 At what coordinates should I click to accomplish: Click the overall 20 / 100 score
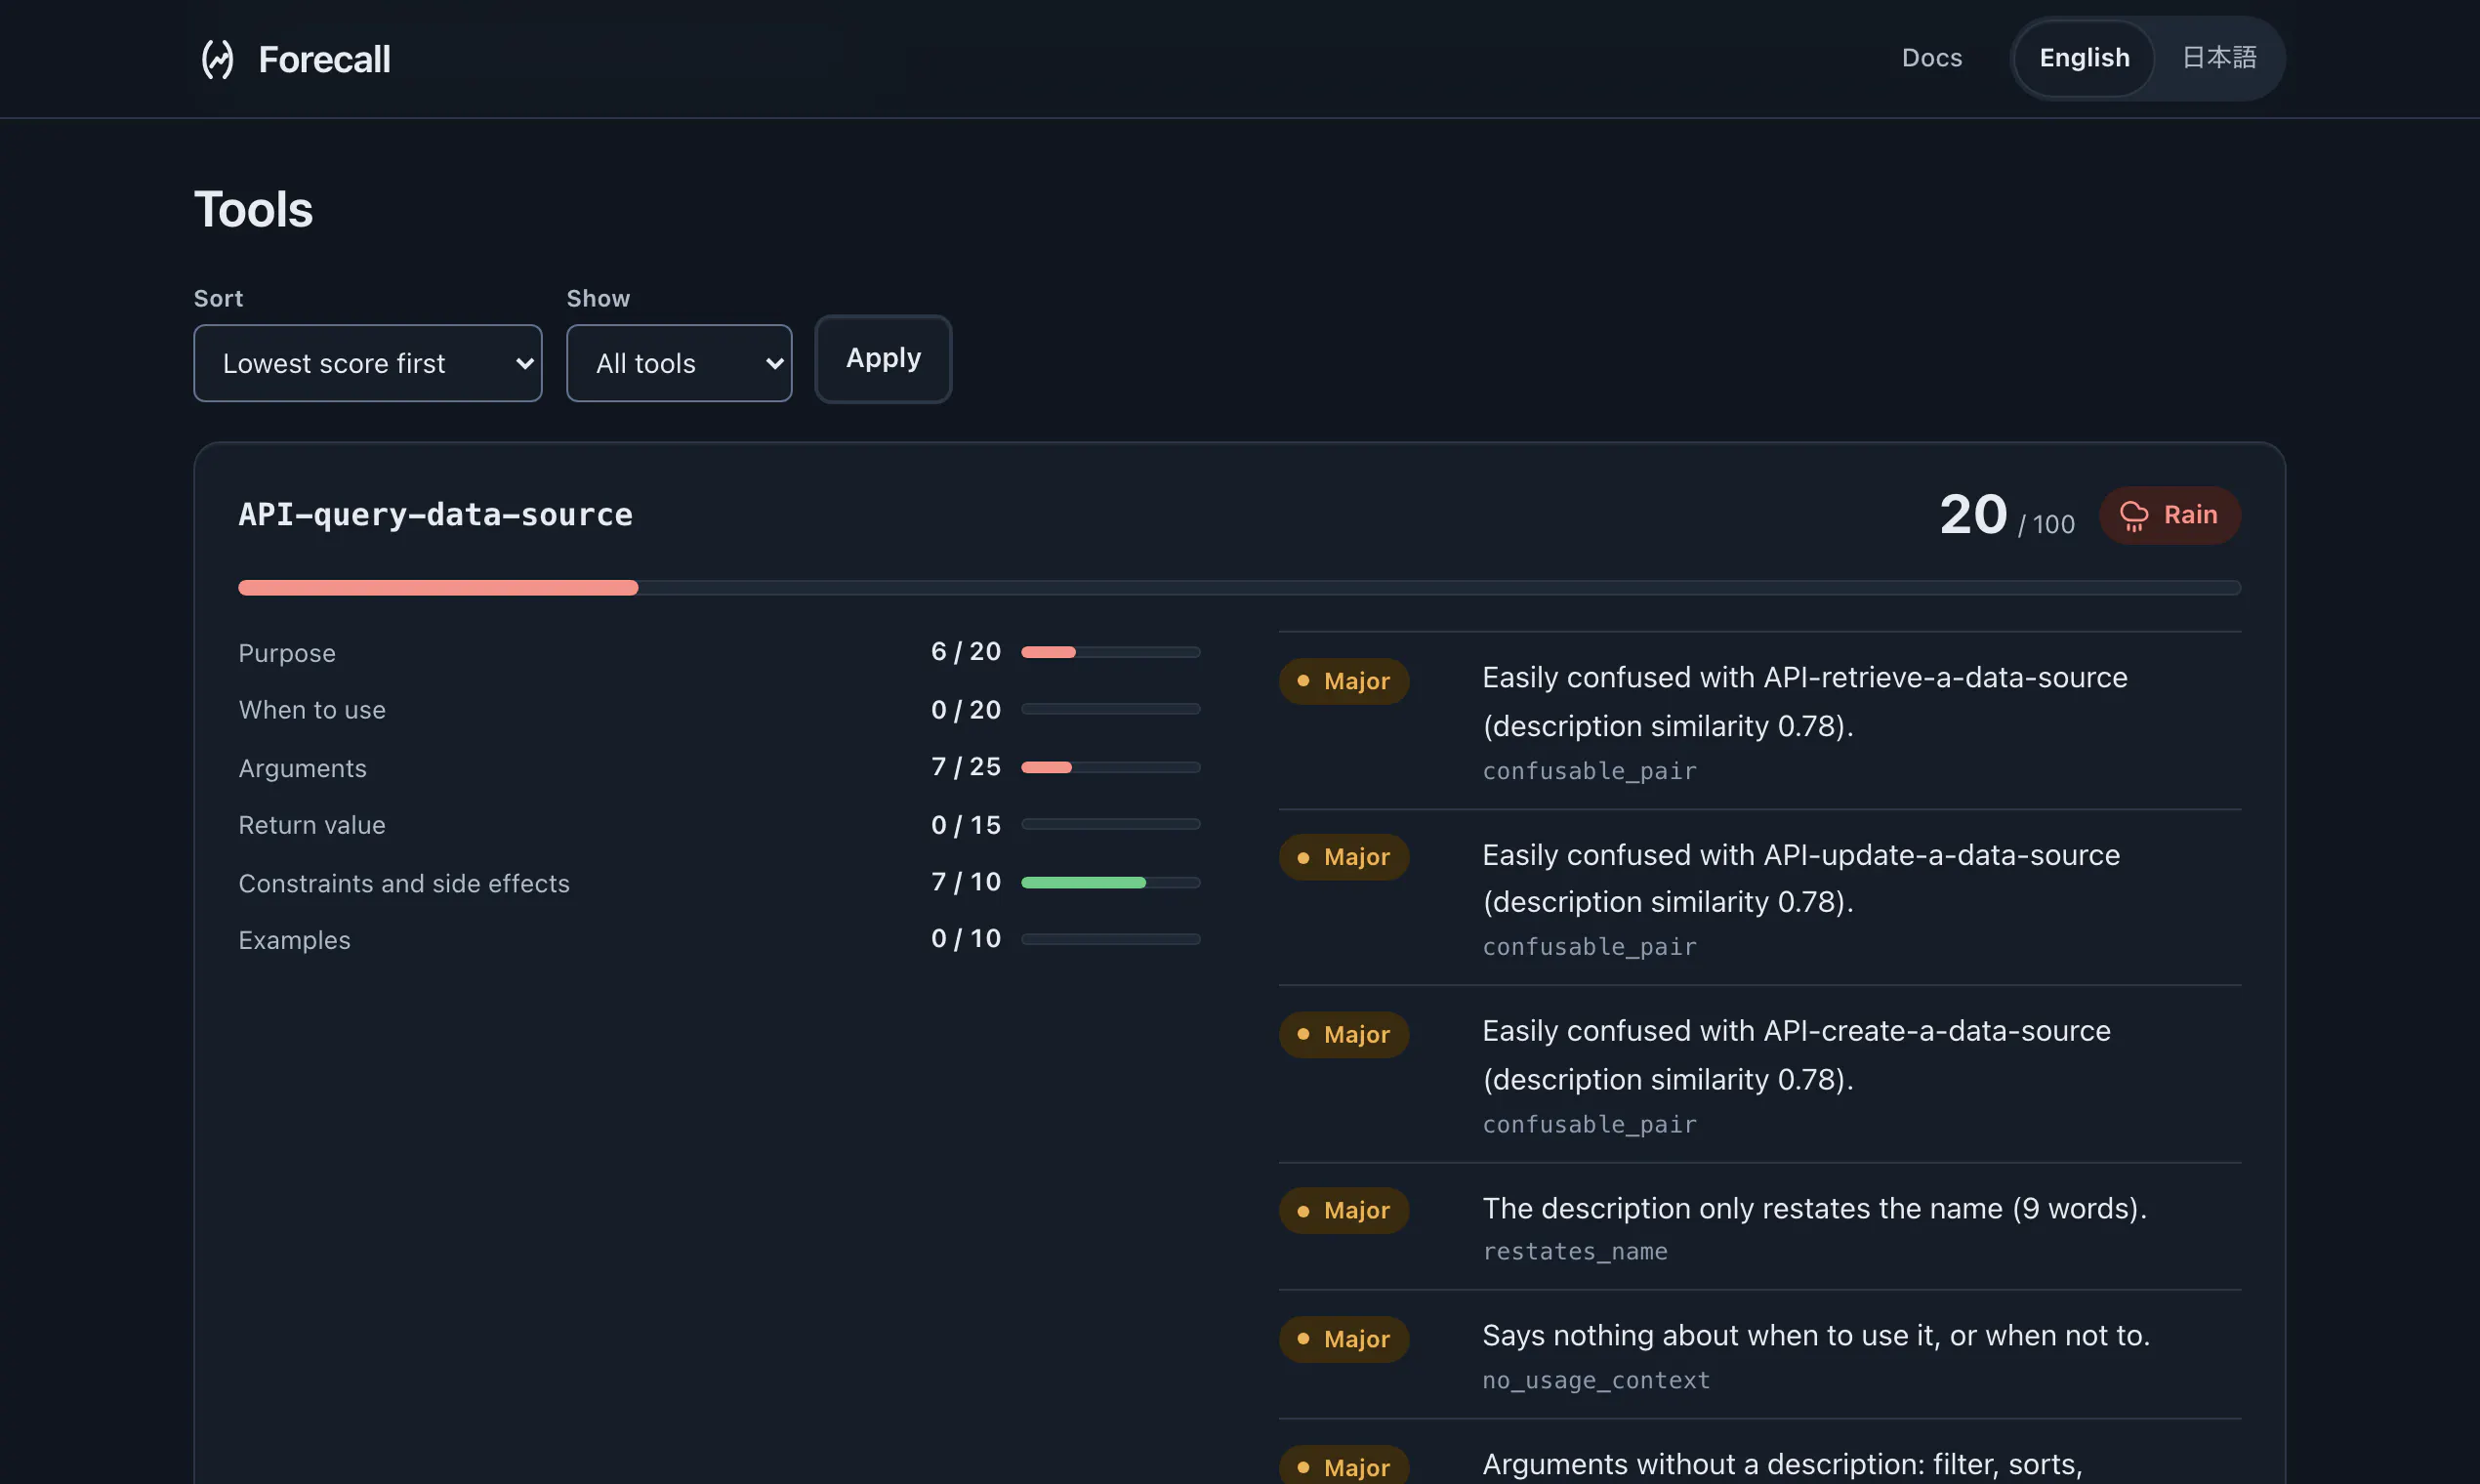pos(2006,516)
